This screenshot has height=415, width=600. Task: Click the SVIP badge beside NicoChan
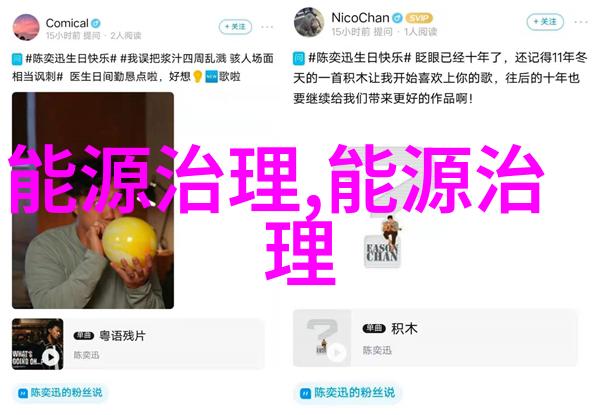pyautogui.click(x=419, y=18)
